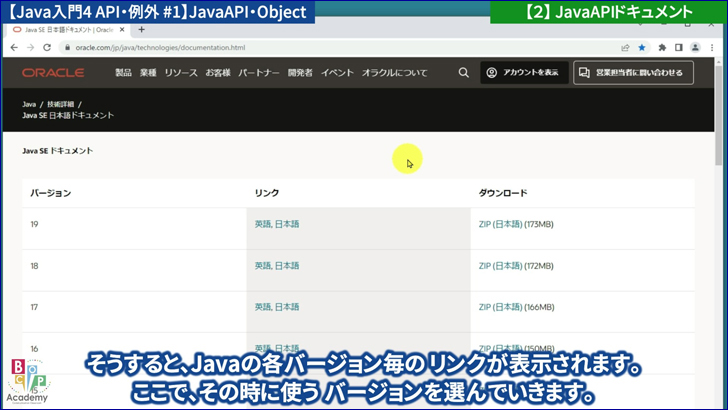728x410 pixels.
Task: Click the Oracle site search magnifier icon
Action: pyautogui.click(x=463, y=72)
